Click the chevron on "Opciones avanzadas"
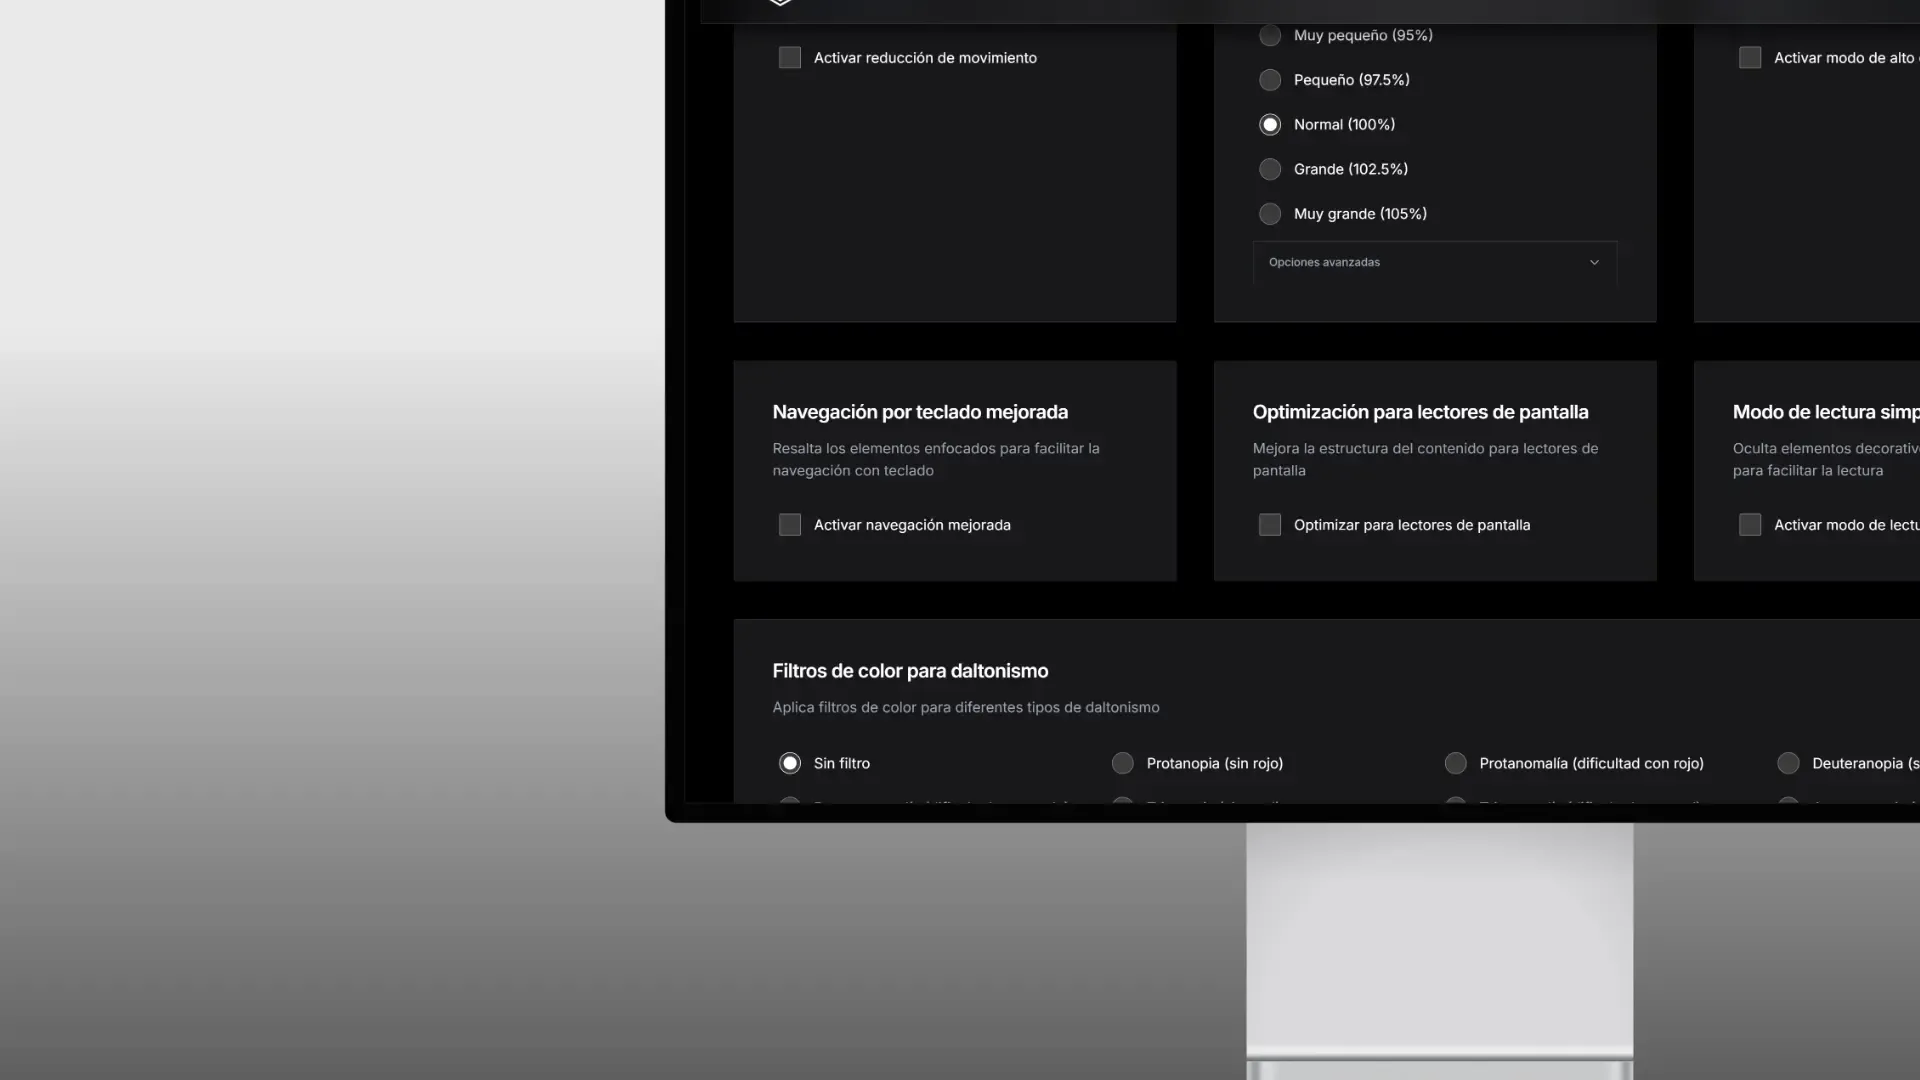Screen dimensions: 1920x1080 [x=1595, y=262]
